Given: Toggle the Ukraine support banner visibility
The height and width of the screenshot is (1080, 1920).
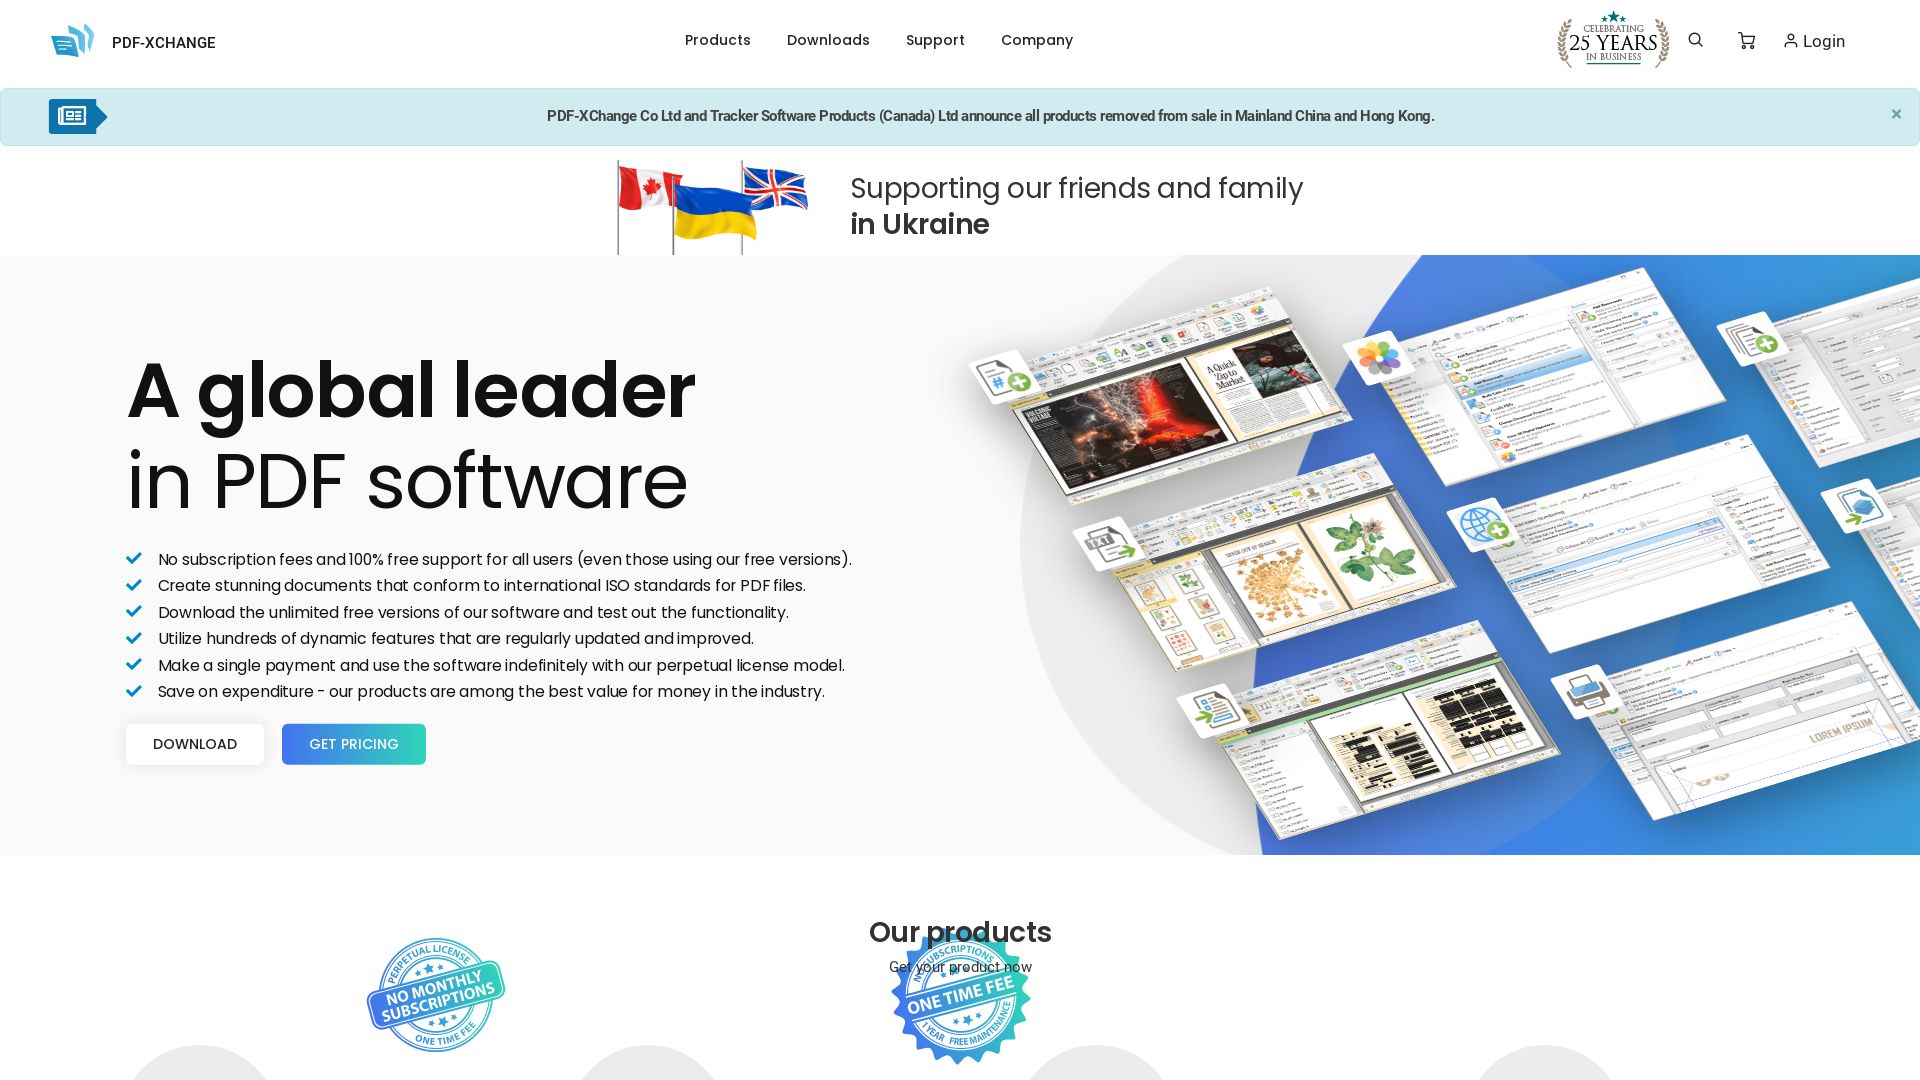Looking at the screenshot, I should [x=1896, y=113].
